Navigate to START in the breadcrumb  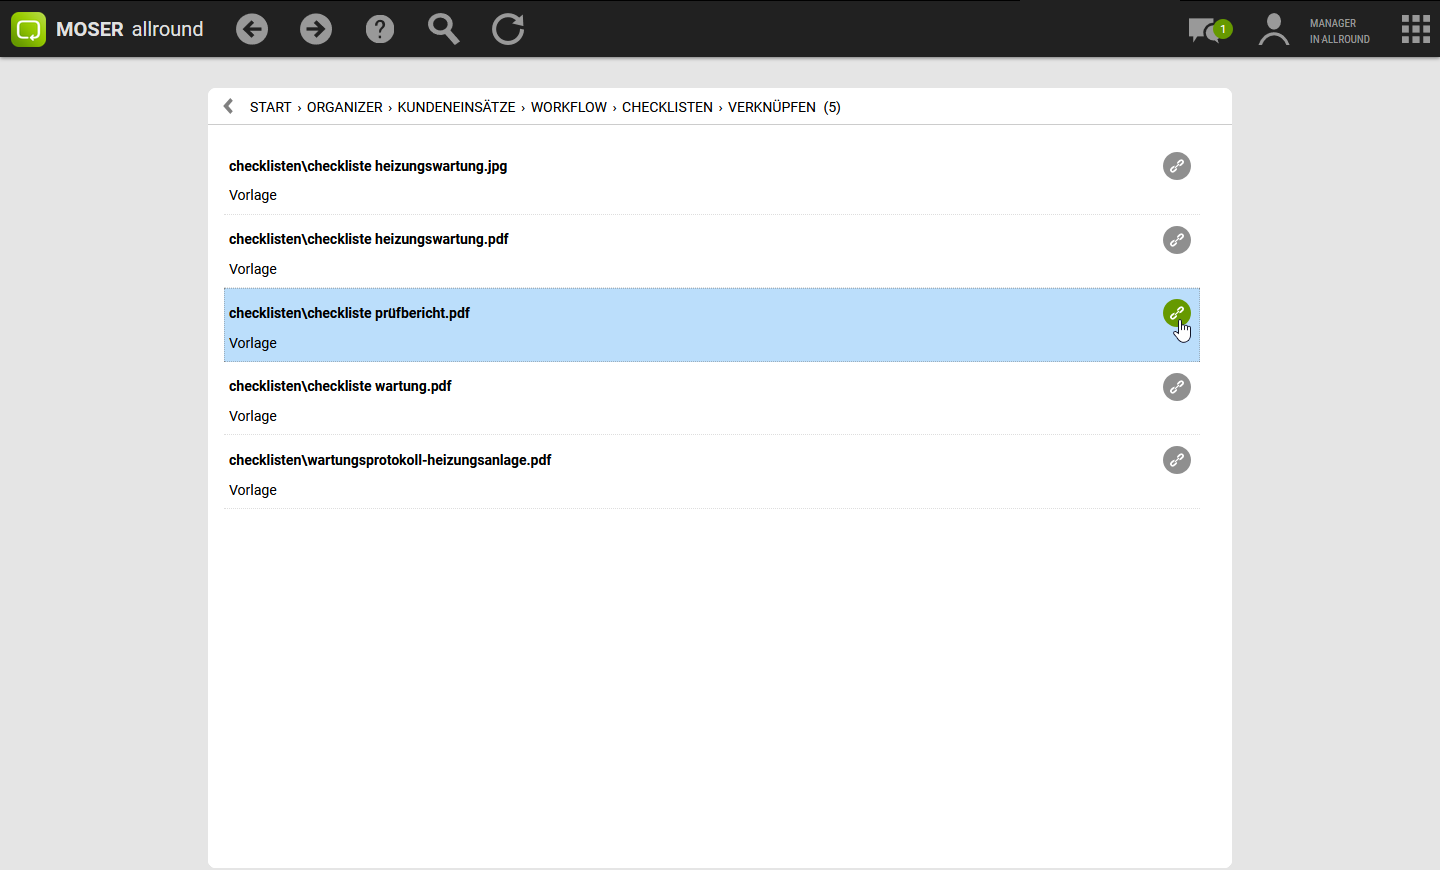(270, 107)
